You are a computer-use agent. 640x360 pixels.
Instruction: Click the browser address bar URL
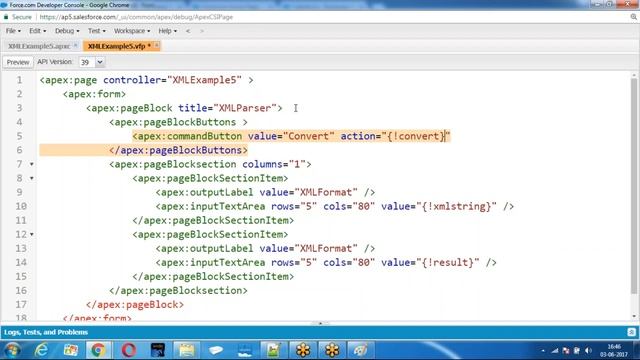coord(136,17)
